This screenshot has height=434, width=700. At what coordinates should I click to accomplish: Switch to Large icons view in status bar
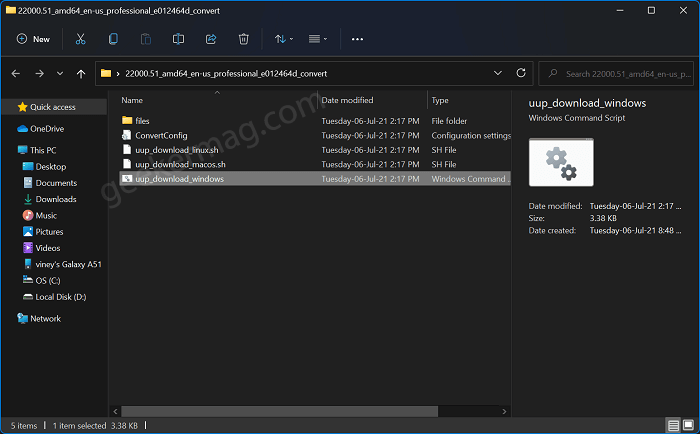[688, 425]
